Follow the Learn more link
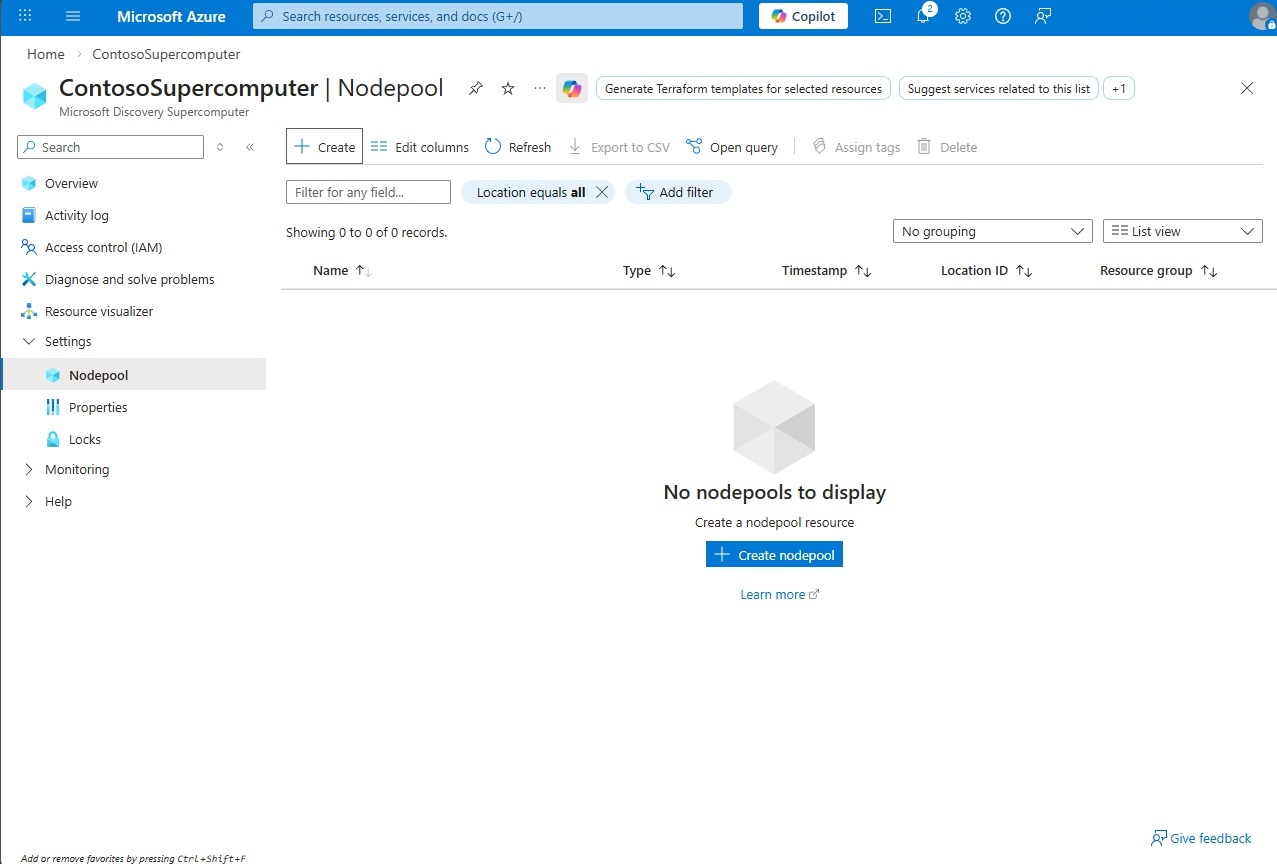1277x864 pixels. (x=779, y=594)
